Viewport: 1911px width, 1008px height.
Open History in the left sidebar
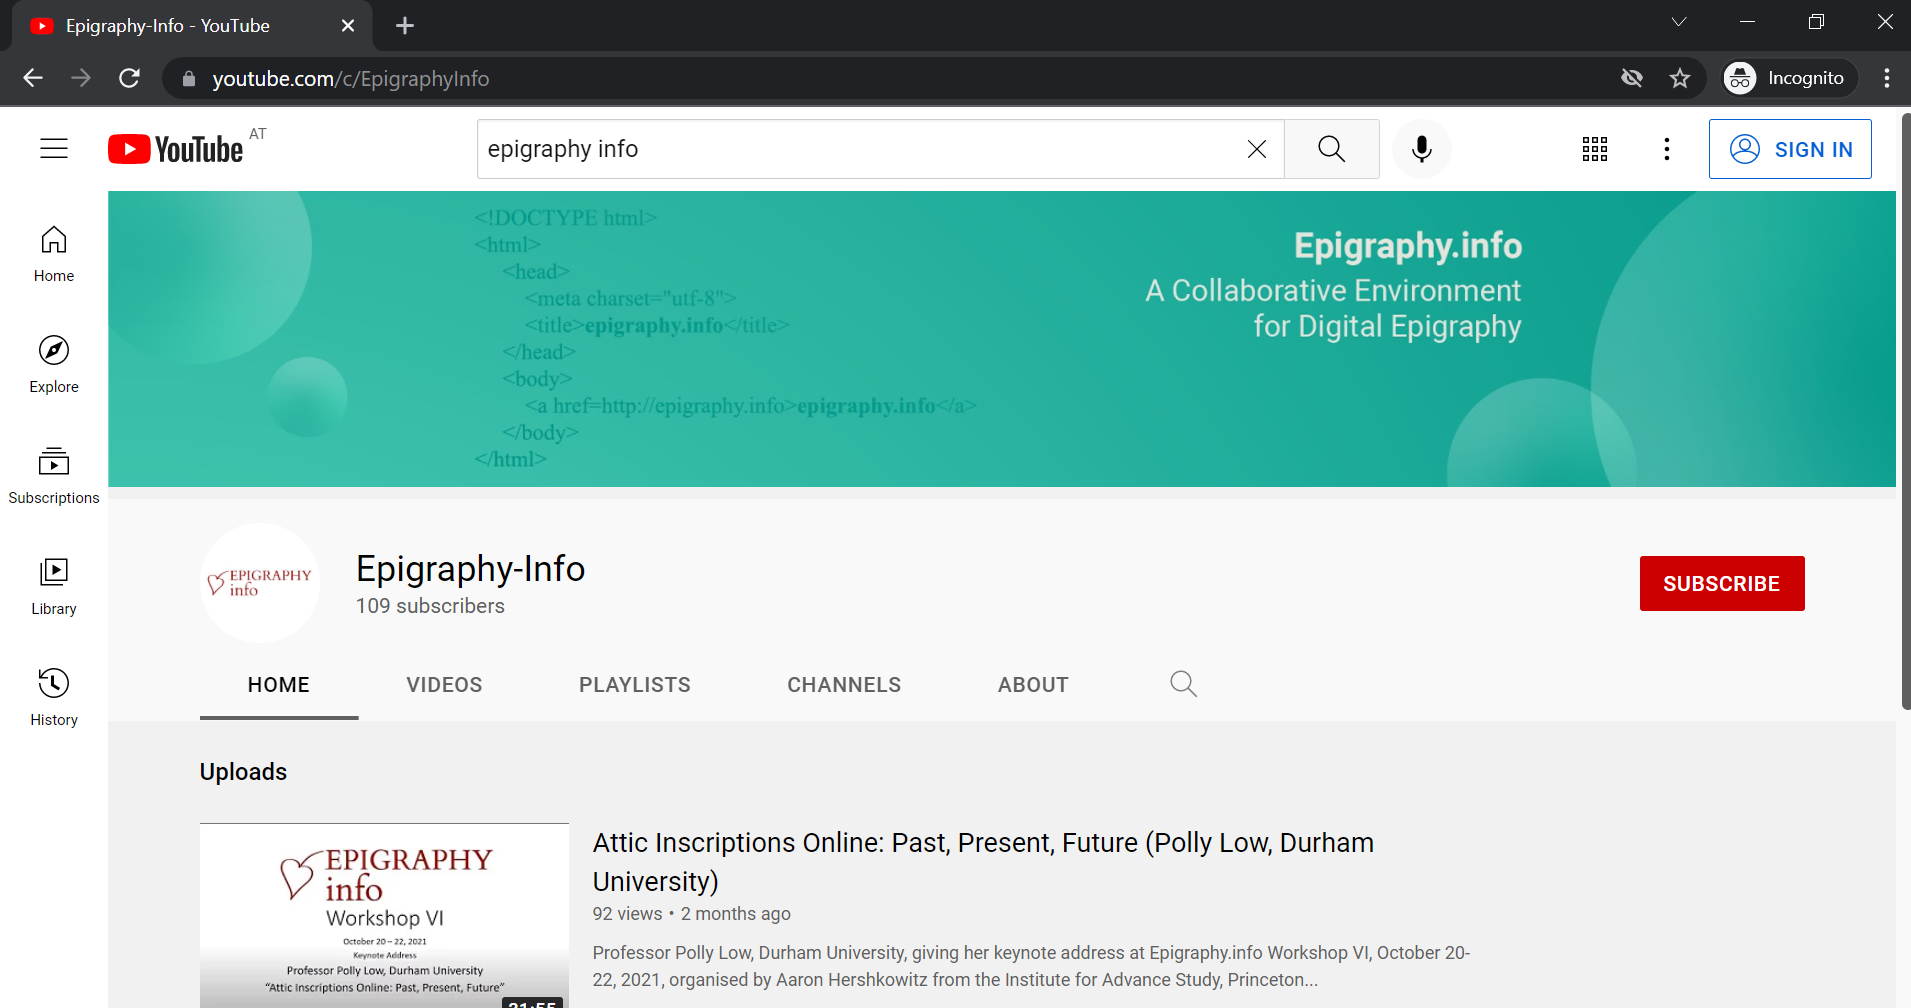pos(54,699)
